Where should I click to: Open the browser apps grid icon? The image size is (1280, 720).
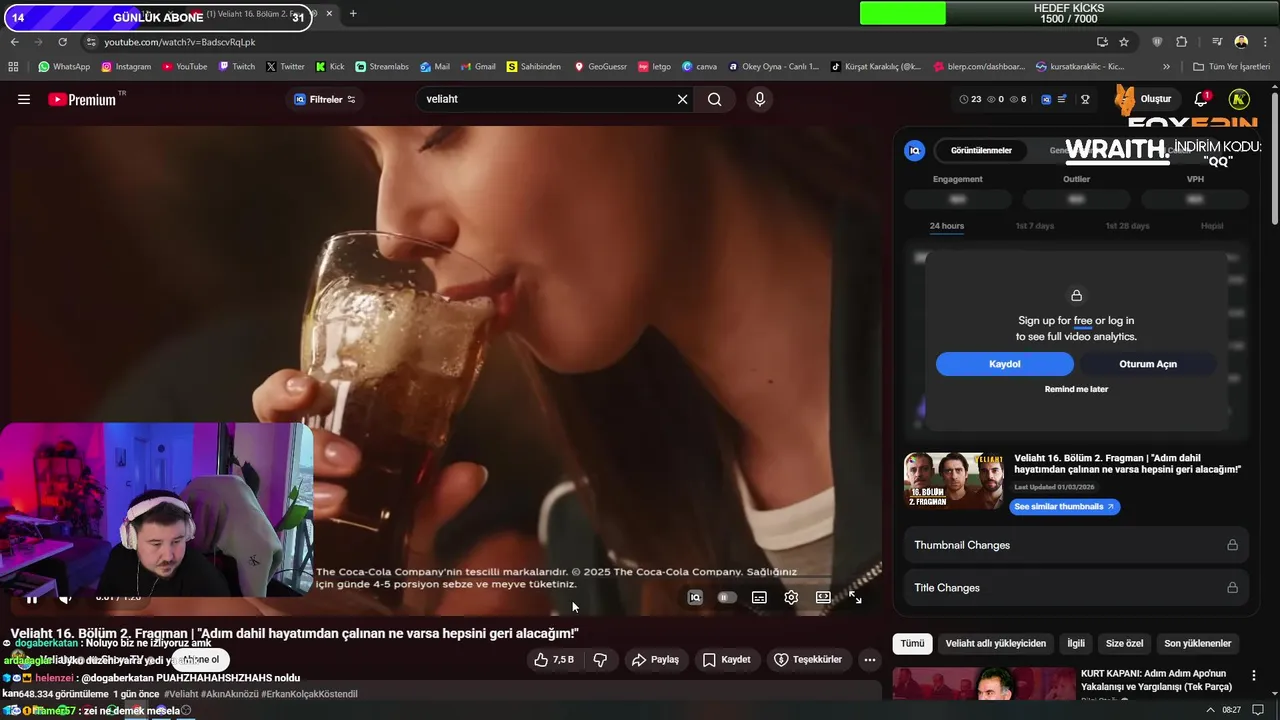[13, 67]
